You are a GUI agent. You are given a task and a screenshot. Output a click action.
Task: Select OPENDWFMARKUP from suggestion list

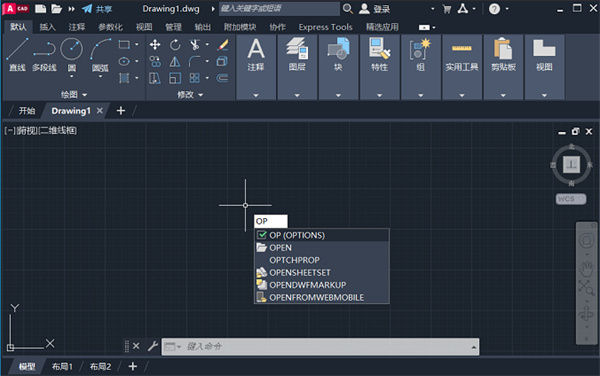(x=322, y=285)
